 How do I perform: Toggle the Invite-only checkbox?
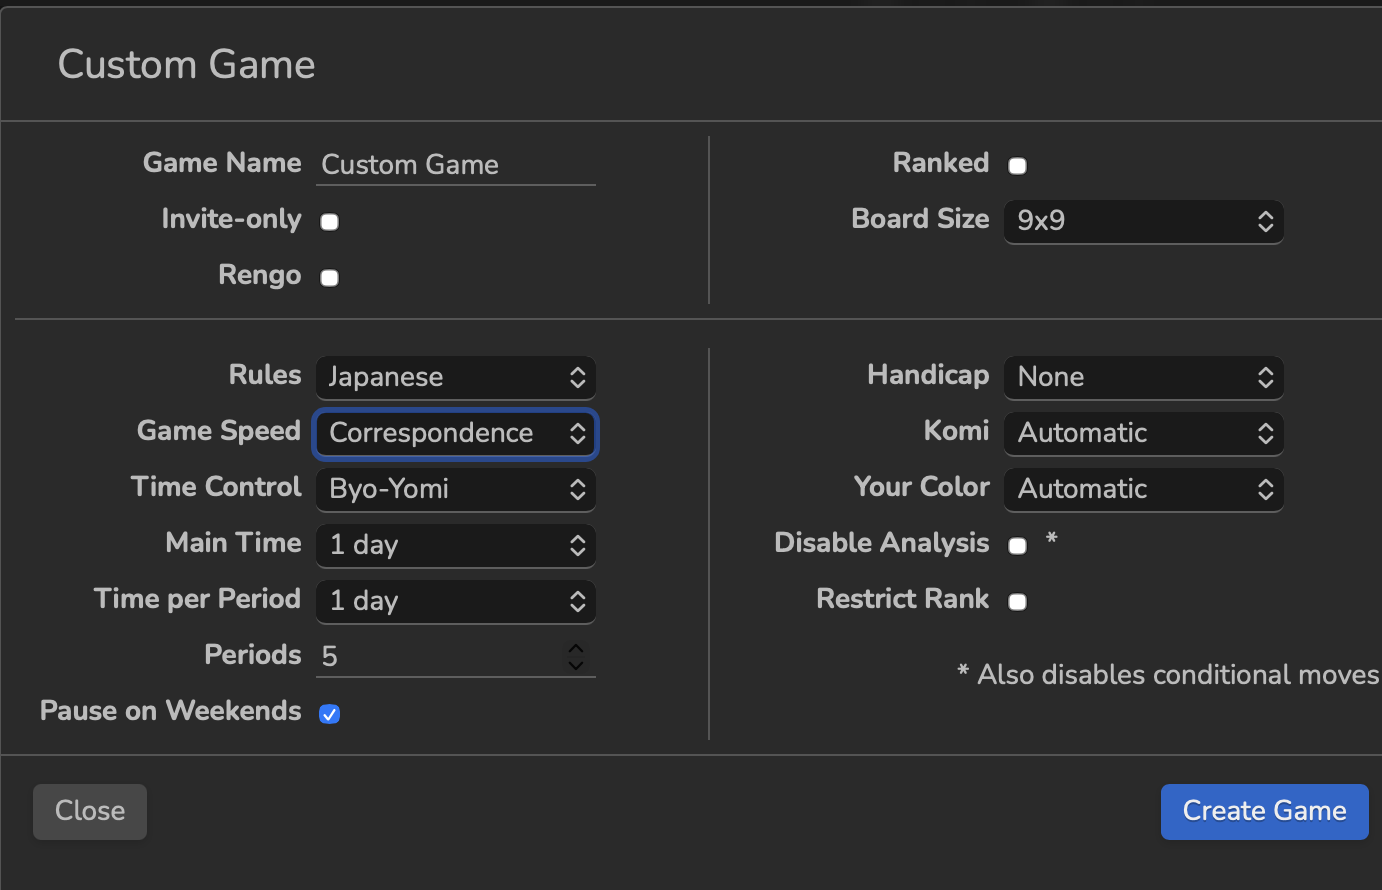pyautogui.click(x=329, y=222)
